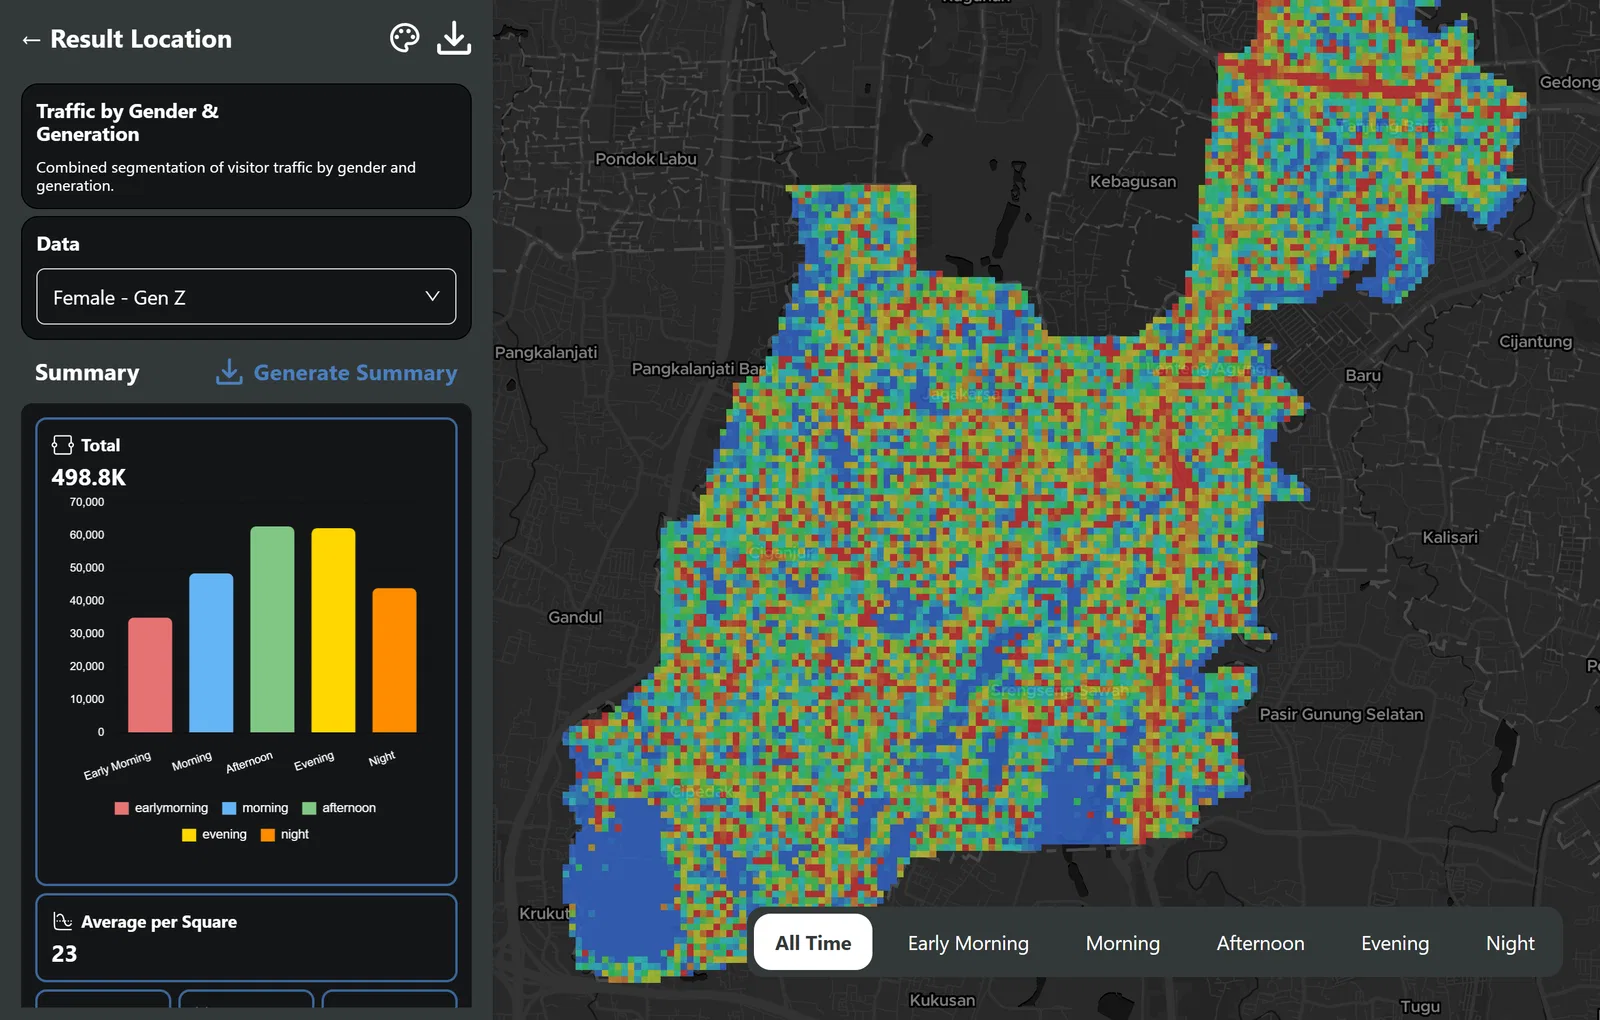Click the red Early Morning bar

click(x=150, y=675)
